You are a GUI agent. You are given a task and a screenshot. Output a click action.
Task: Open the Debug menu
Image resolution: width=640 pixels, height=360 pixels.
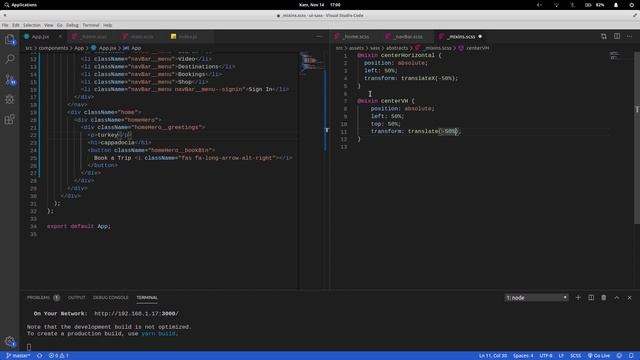72,25
